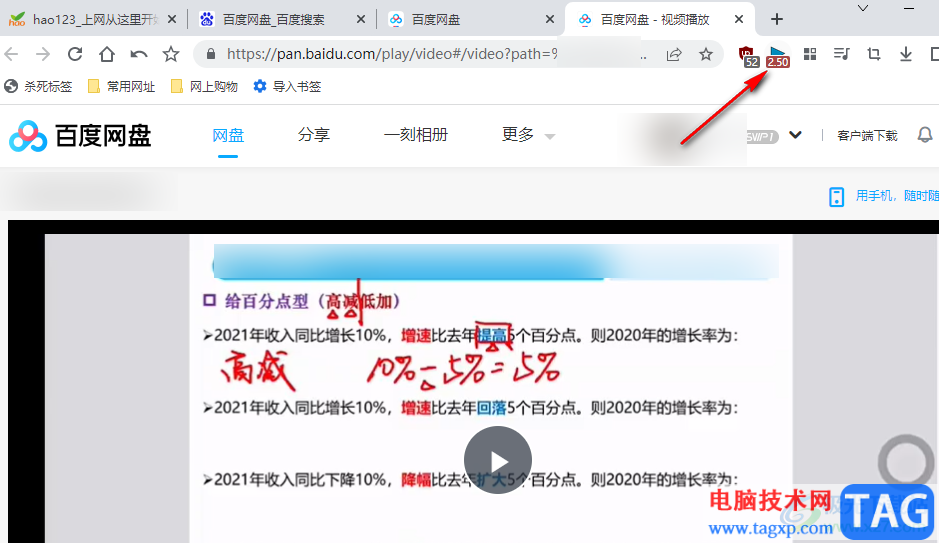The width and height of the screenshot is (939, 543).
Task: Open the 网盘 navigation tab
Action: pos(228,135)
